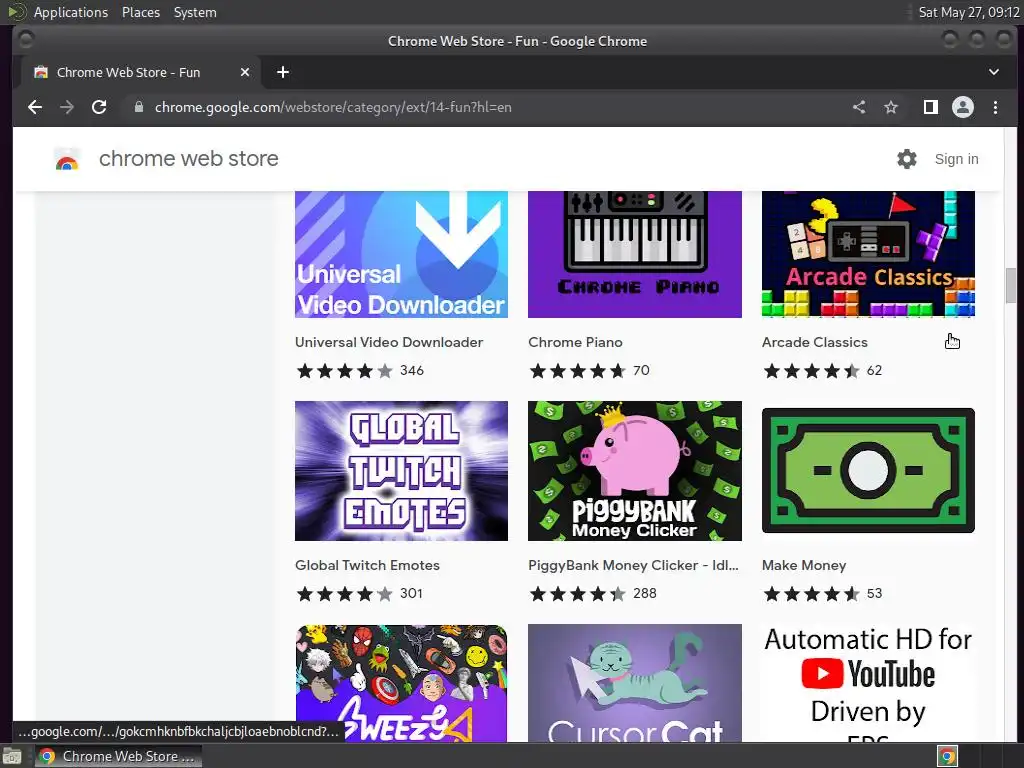Open the Chrome profile avatar

click(x=963, y=107)
